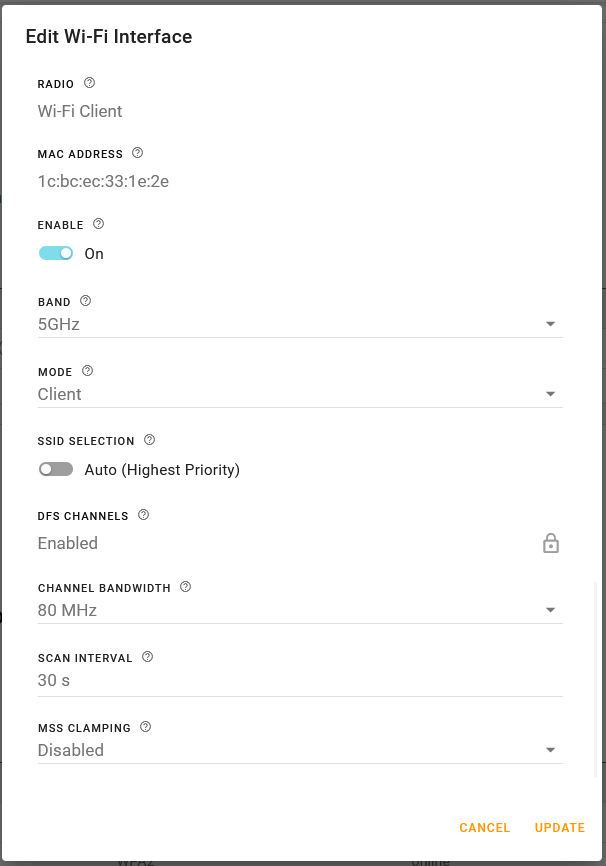
Task: Expand the Mode dropdown set to Client
Action: (x=299, y=394)
